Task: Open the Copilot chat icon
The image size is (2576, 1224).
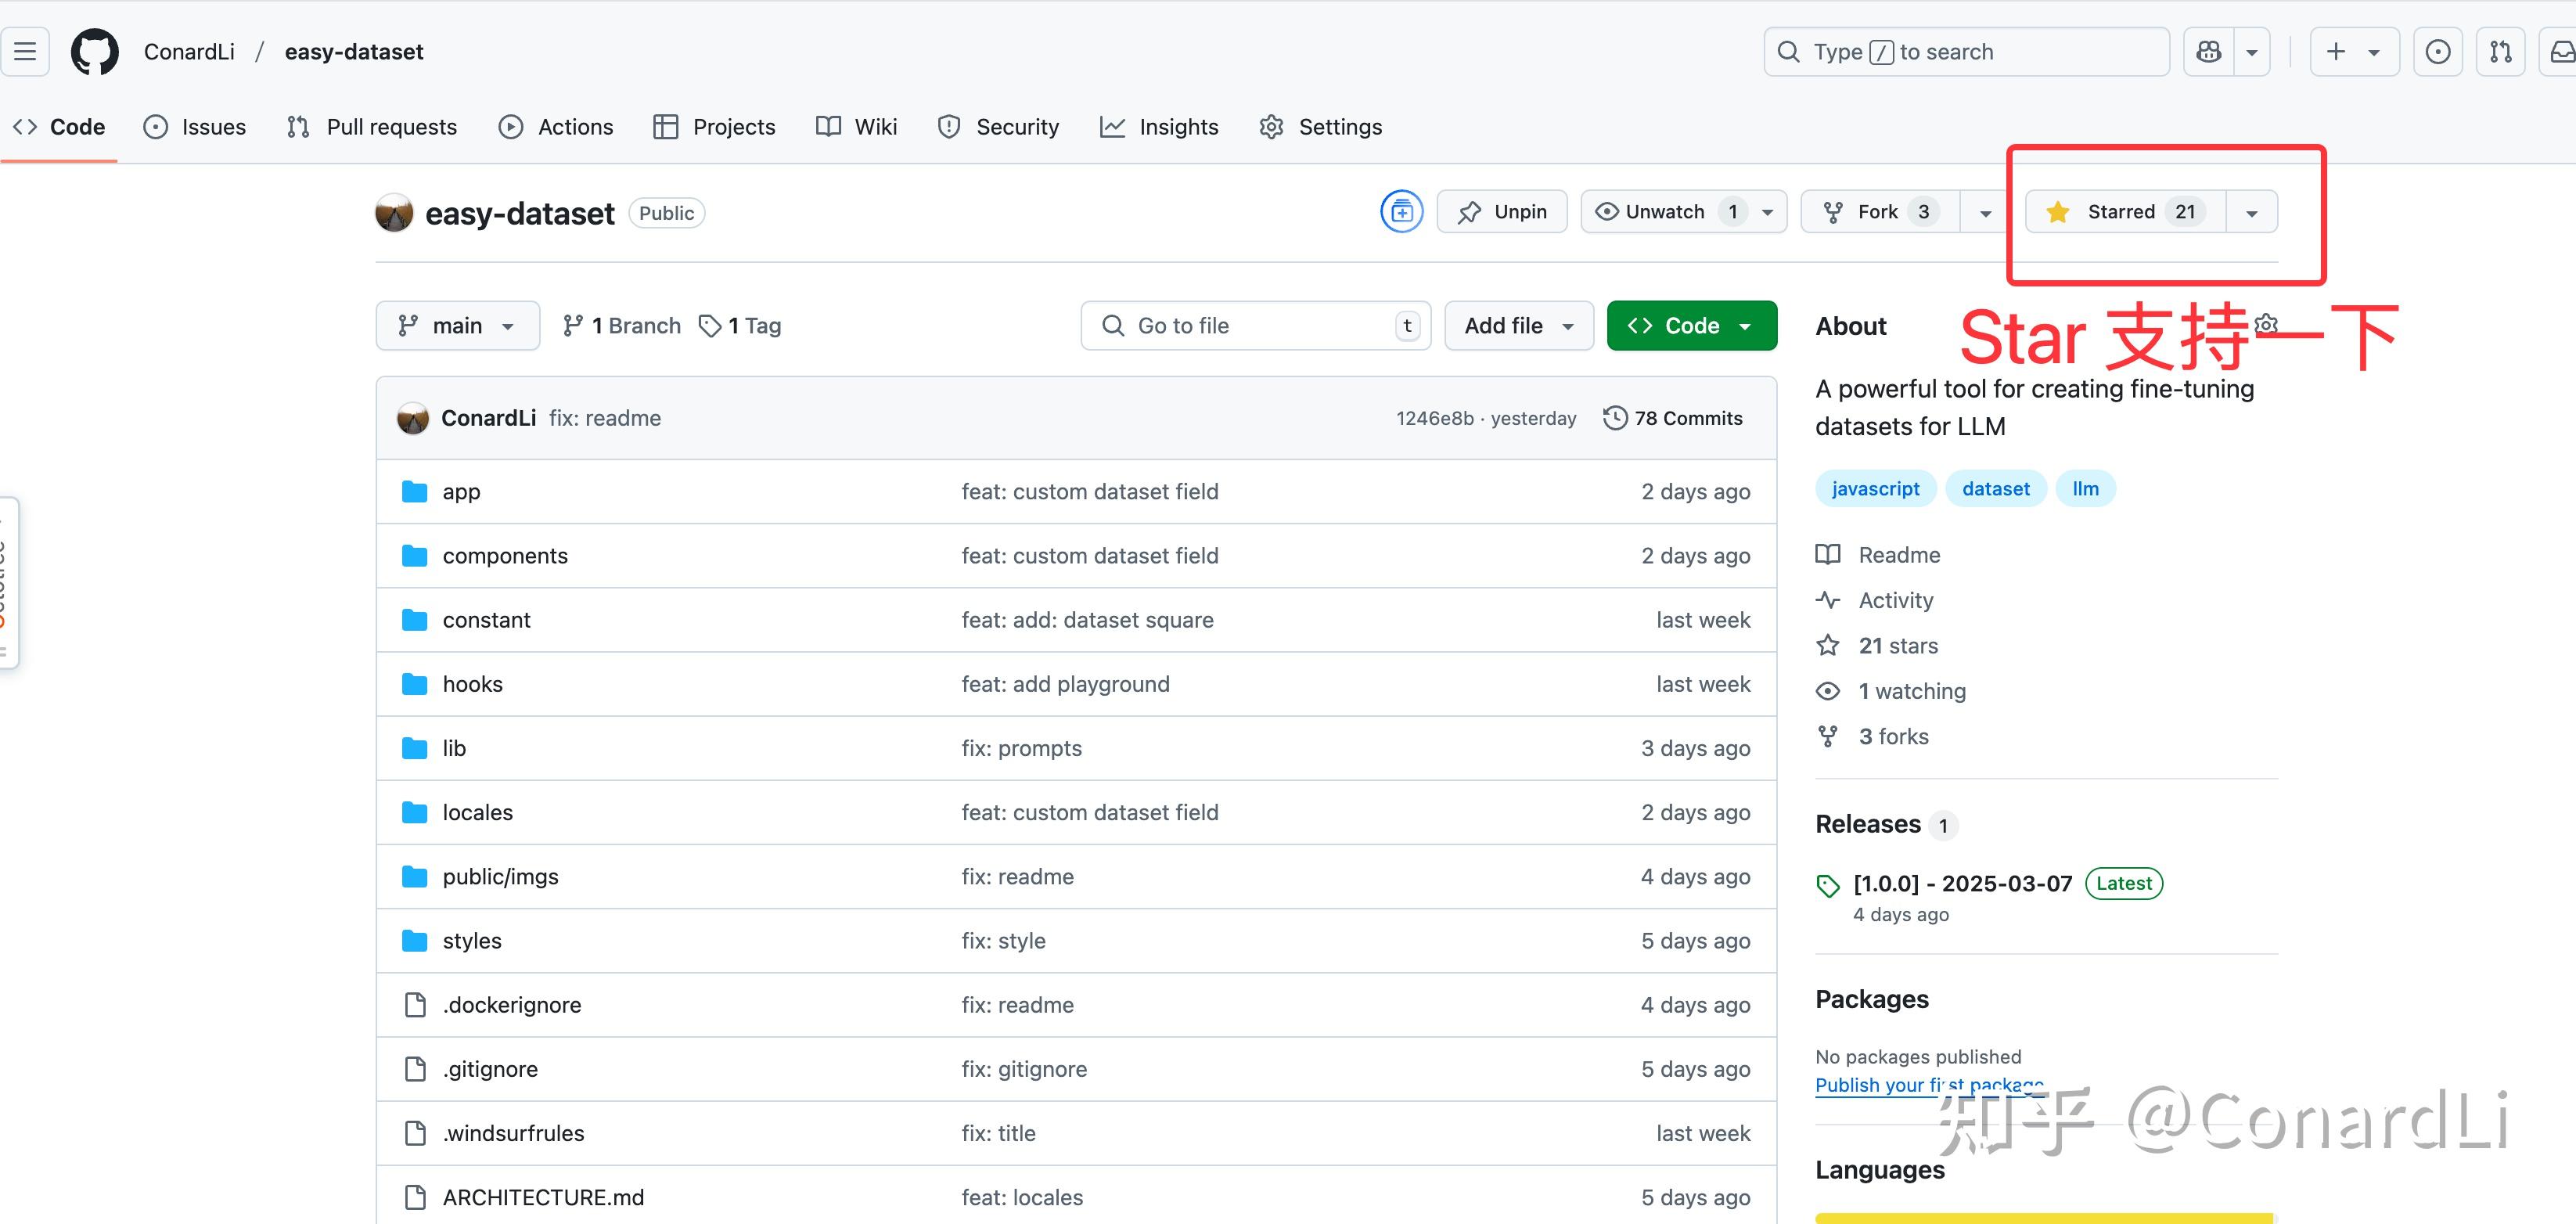Action: coord(2209,52)
